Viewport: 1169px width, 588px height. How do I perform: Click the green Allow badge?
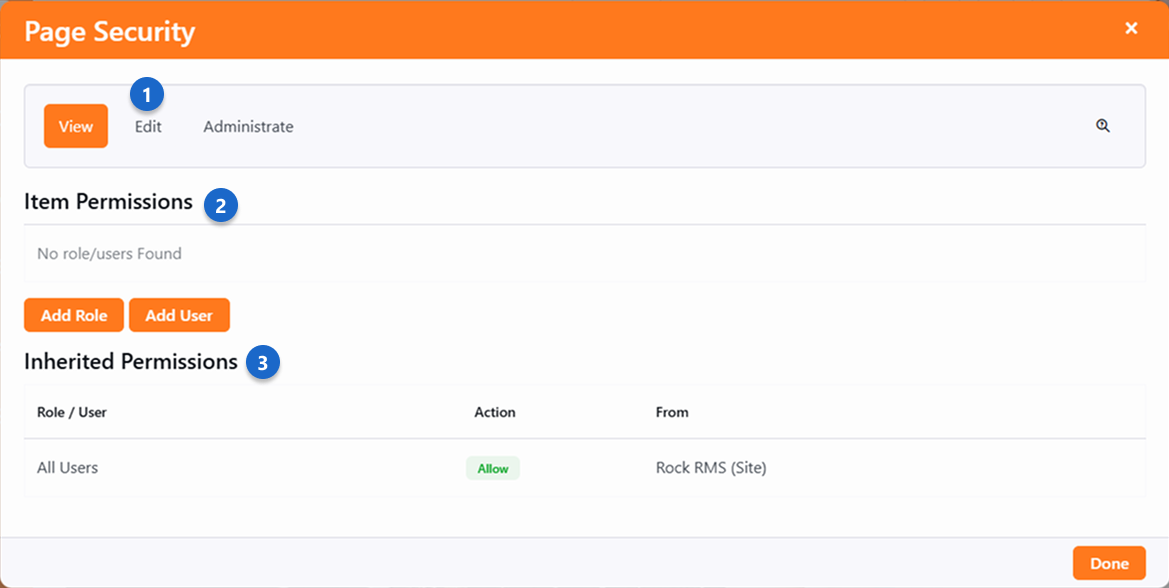pyautogui.click(x=493, y=468)
